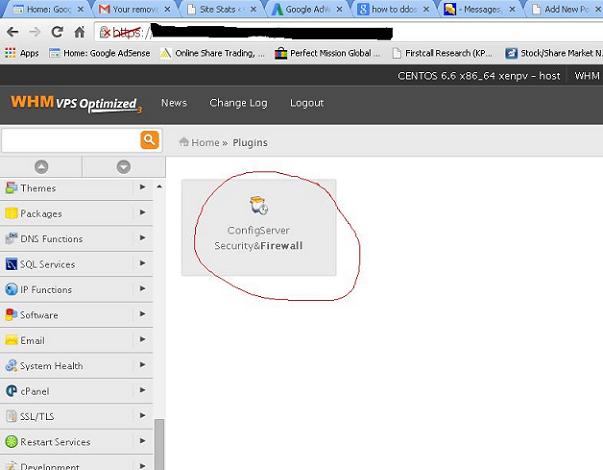Click the Email envelope icon
603x470 pixels.
click(11, 340)
